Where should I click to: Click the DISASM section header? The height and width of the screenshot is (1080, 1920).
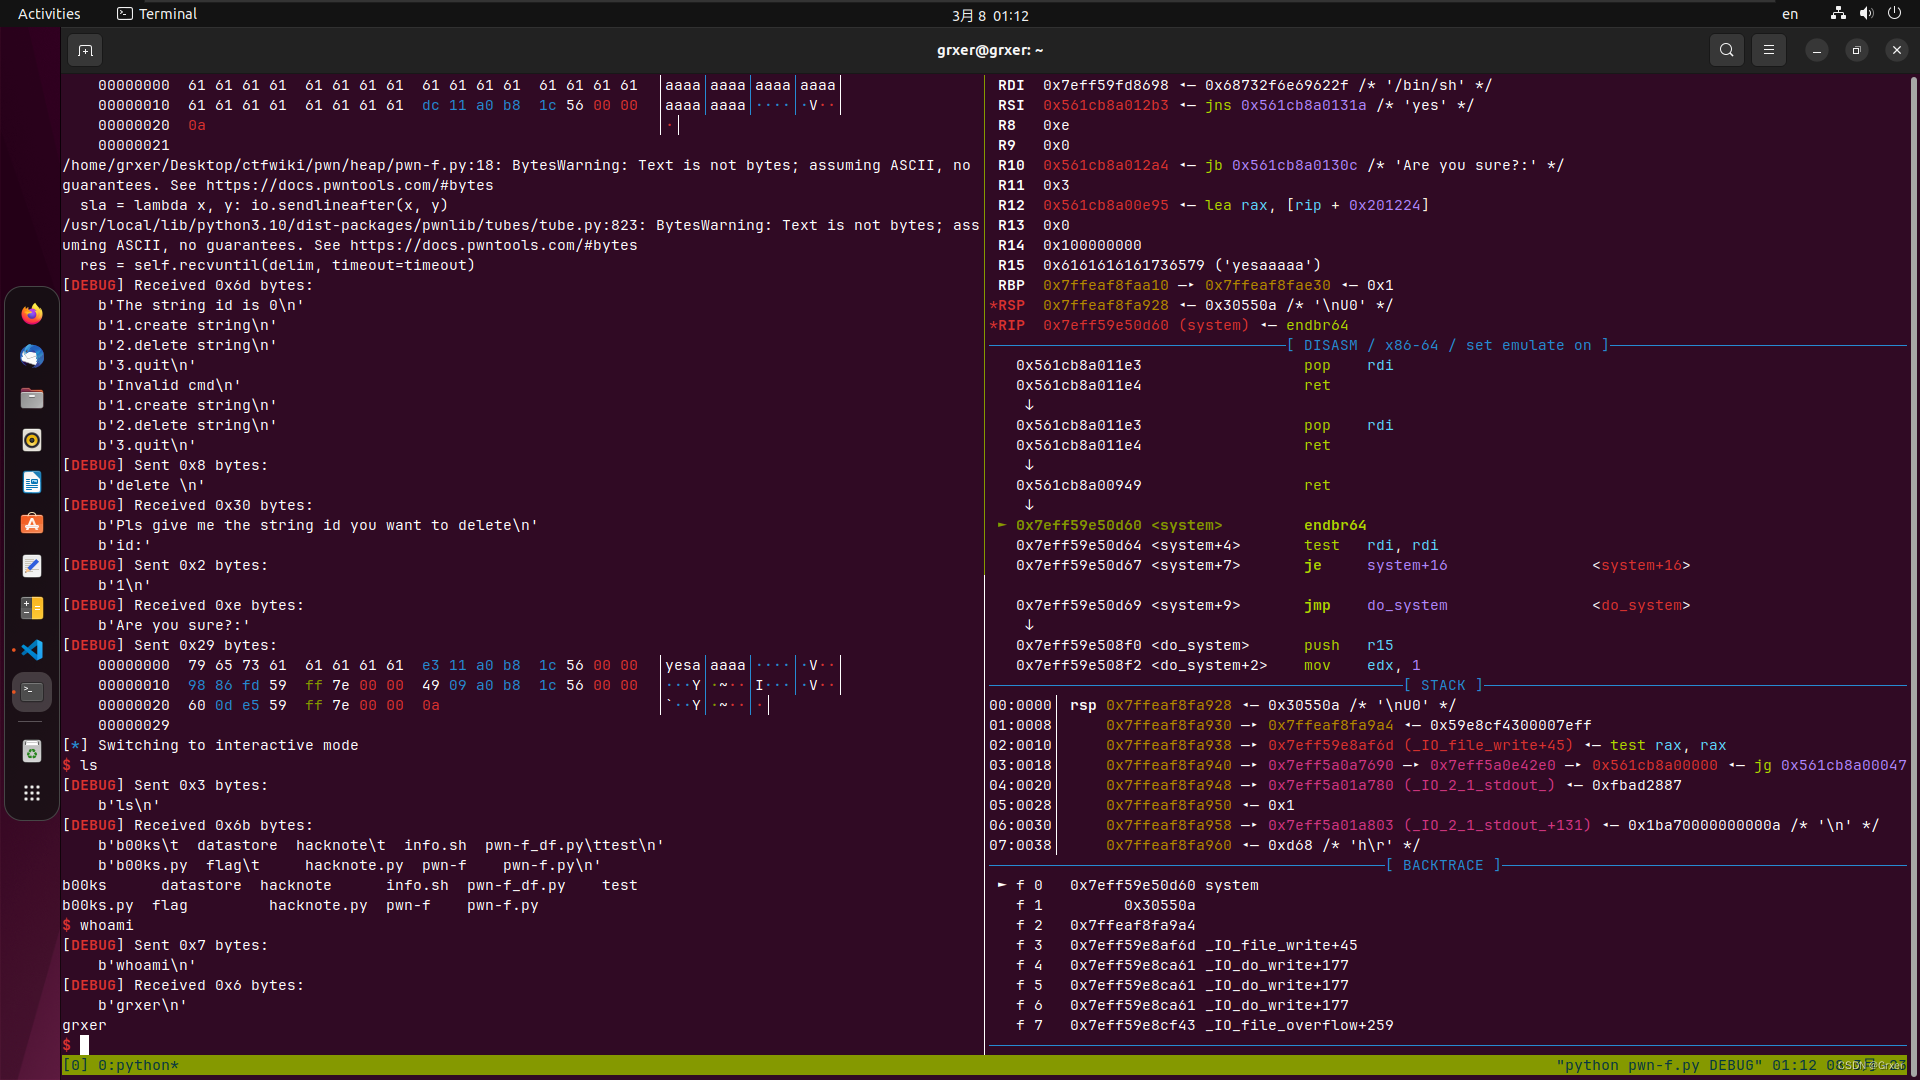coord(1447,345)
